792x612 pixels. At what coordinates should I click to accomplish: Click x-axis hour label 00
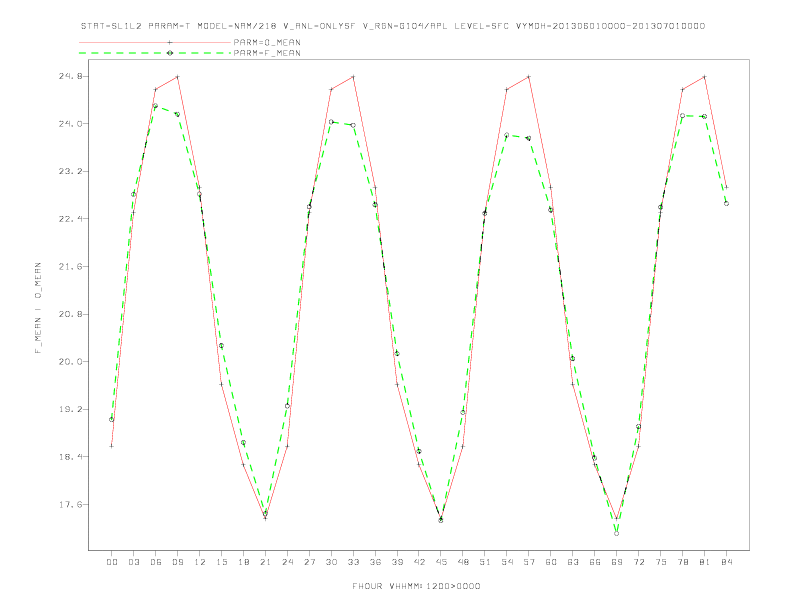coord(112,562)
